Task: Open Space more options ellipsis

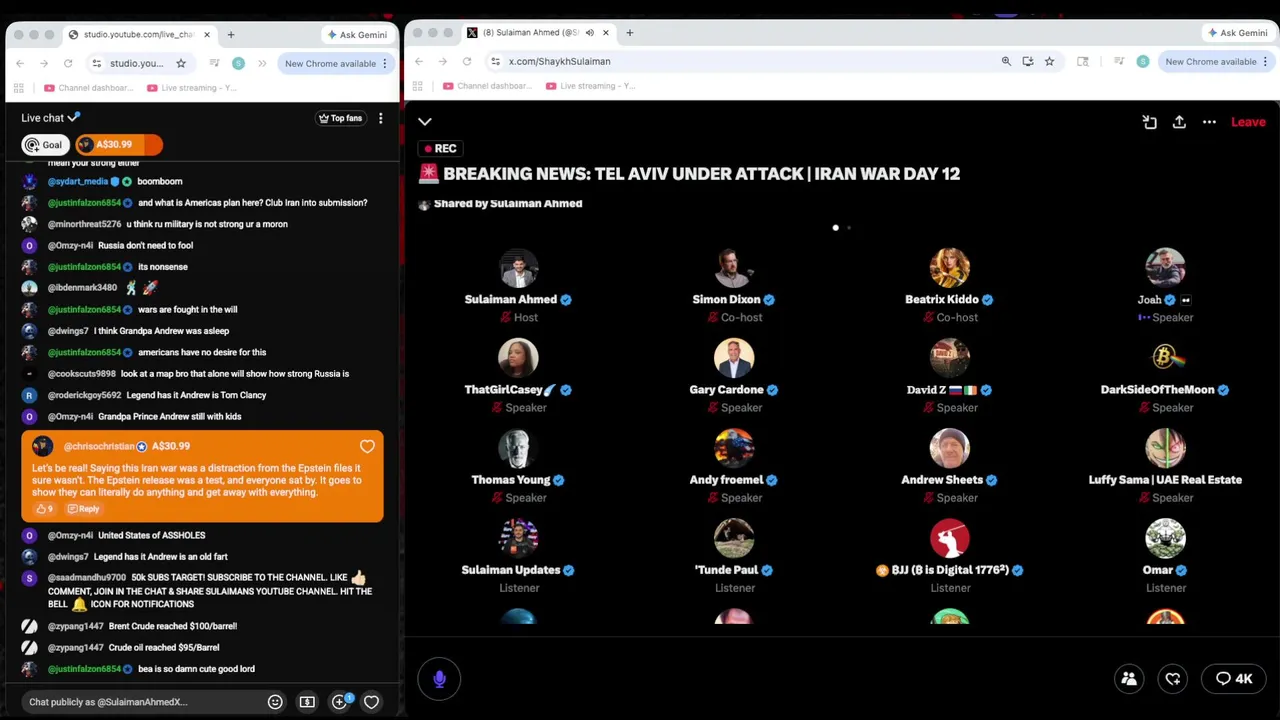Action: point(1209,122)
